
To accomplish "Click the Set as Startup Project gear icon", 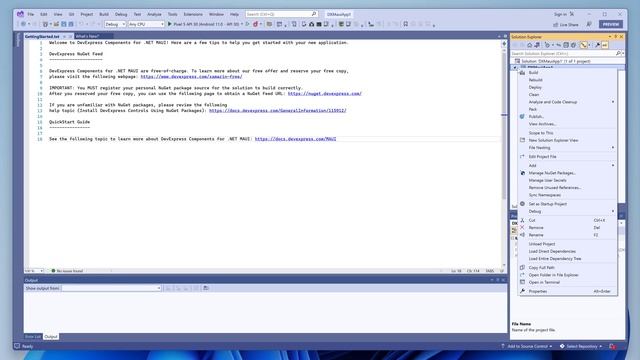I will [522, 204].
